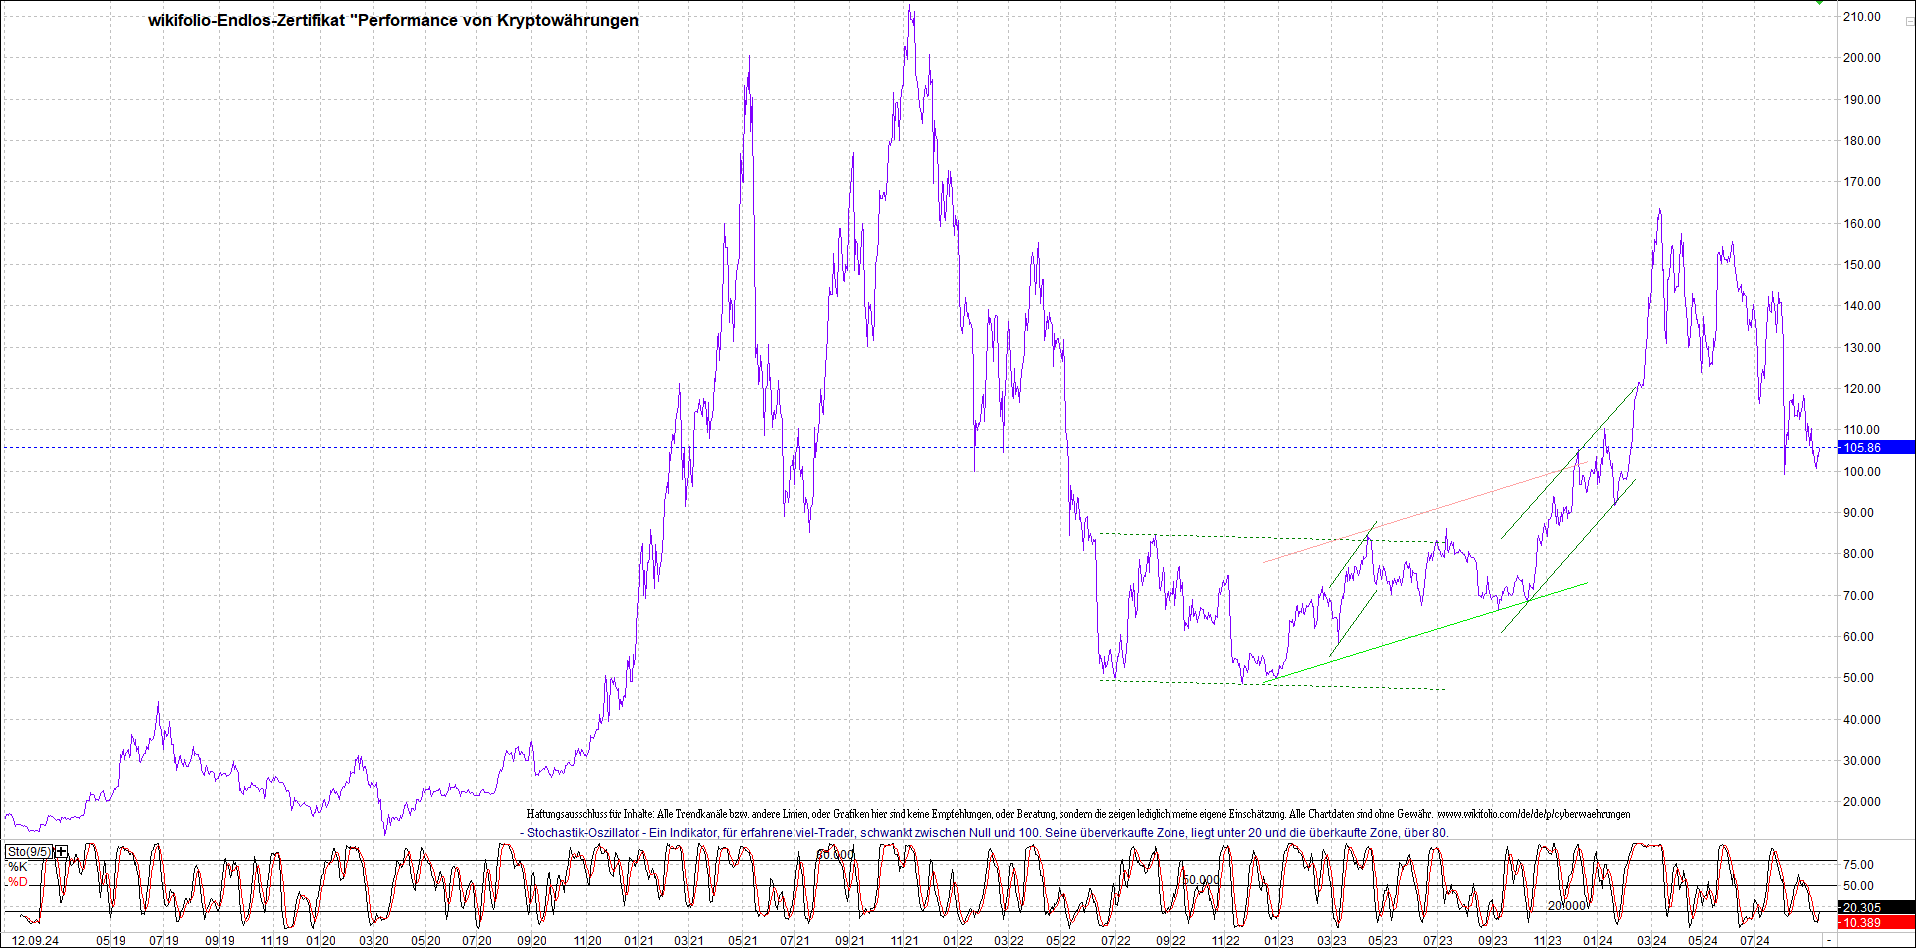This screenshot has width=1916, height=948.
Task: Click the blue Stochastik-Oszillator description line
Action: pyautogui.click(x=984, y=832)
